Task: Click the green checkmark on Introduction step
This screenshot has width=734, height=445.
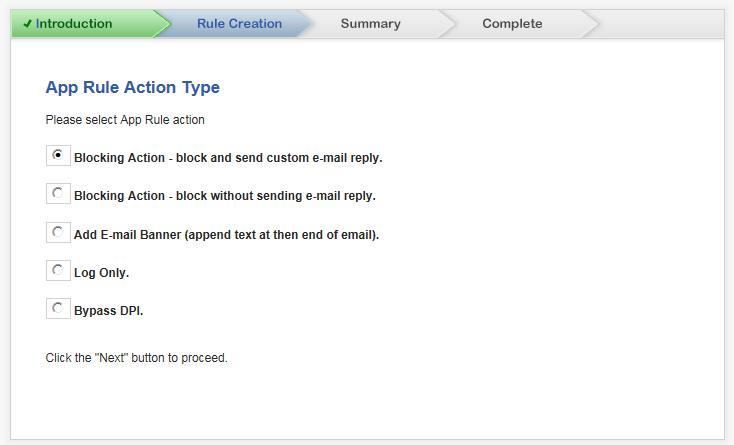Action: (28, 23)
